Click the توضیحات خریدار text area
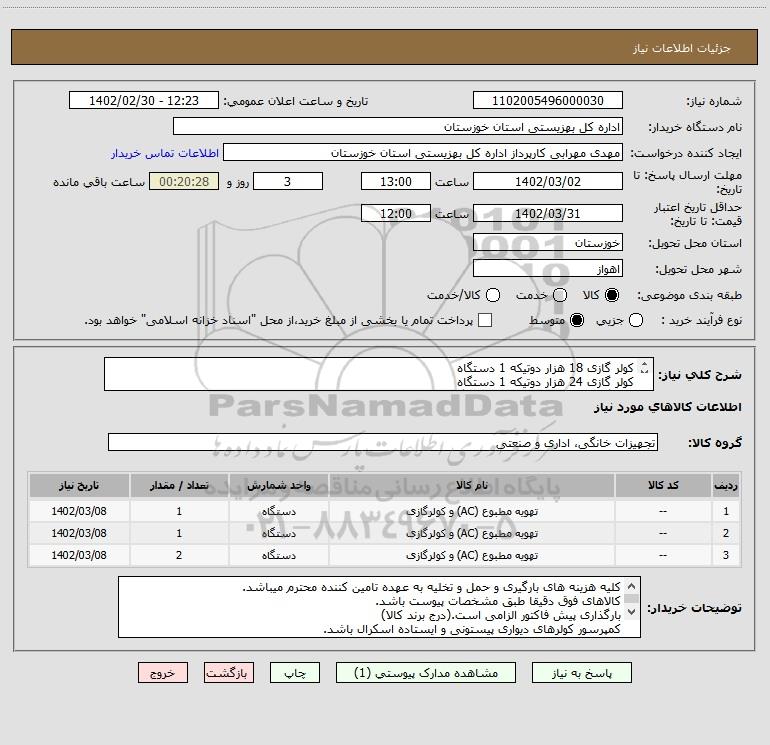 coord(379,607)
